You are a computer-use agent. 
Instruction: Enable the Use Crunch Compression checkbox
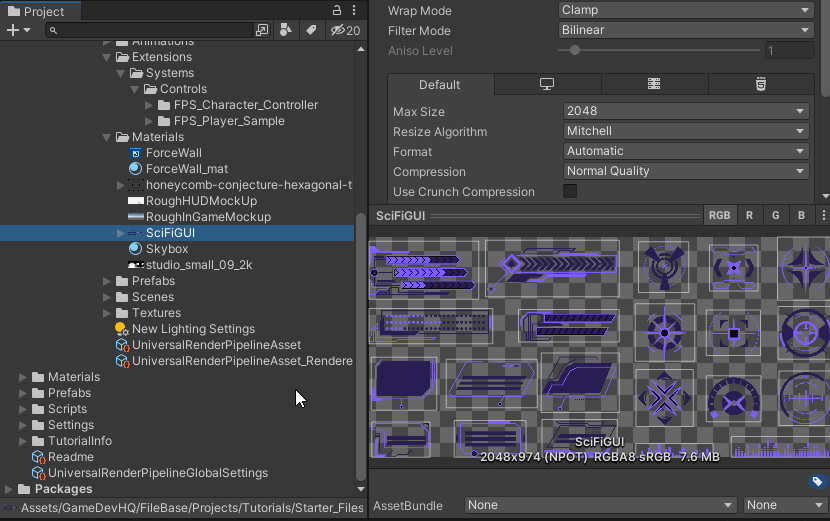tap(570, 191)
